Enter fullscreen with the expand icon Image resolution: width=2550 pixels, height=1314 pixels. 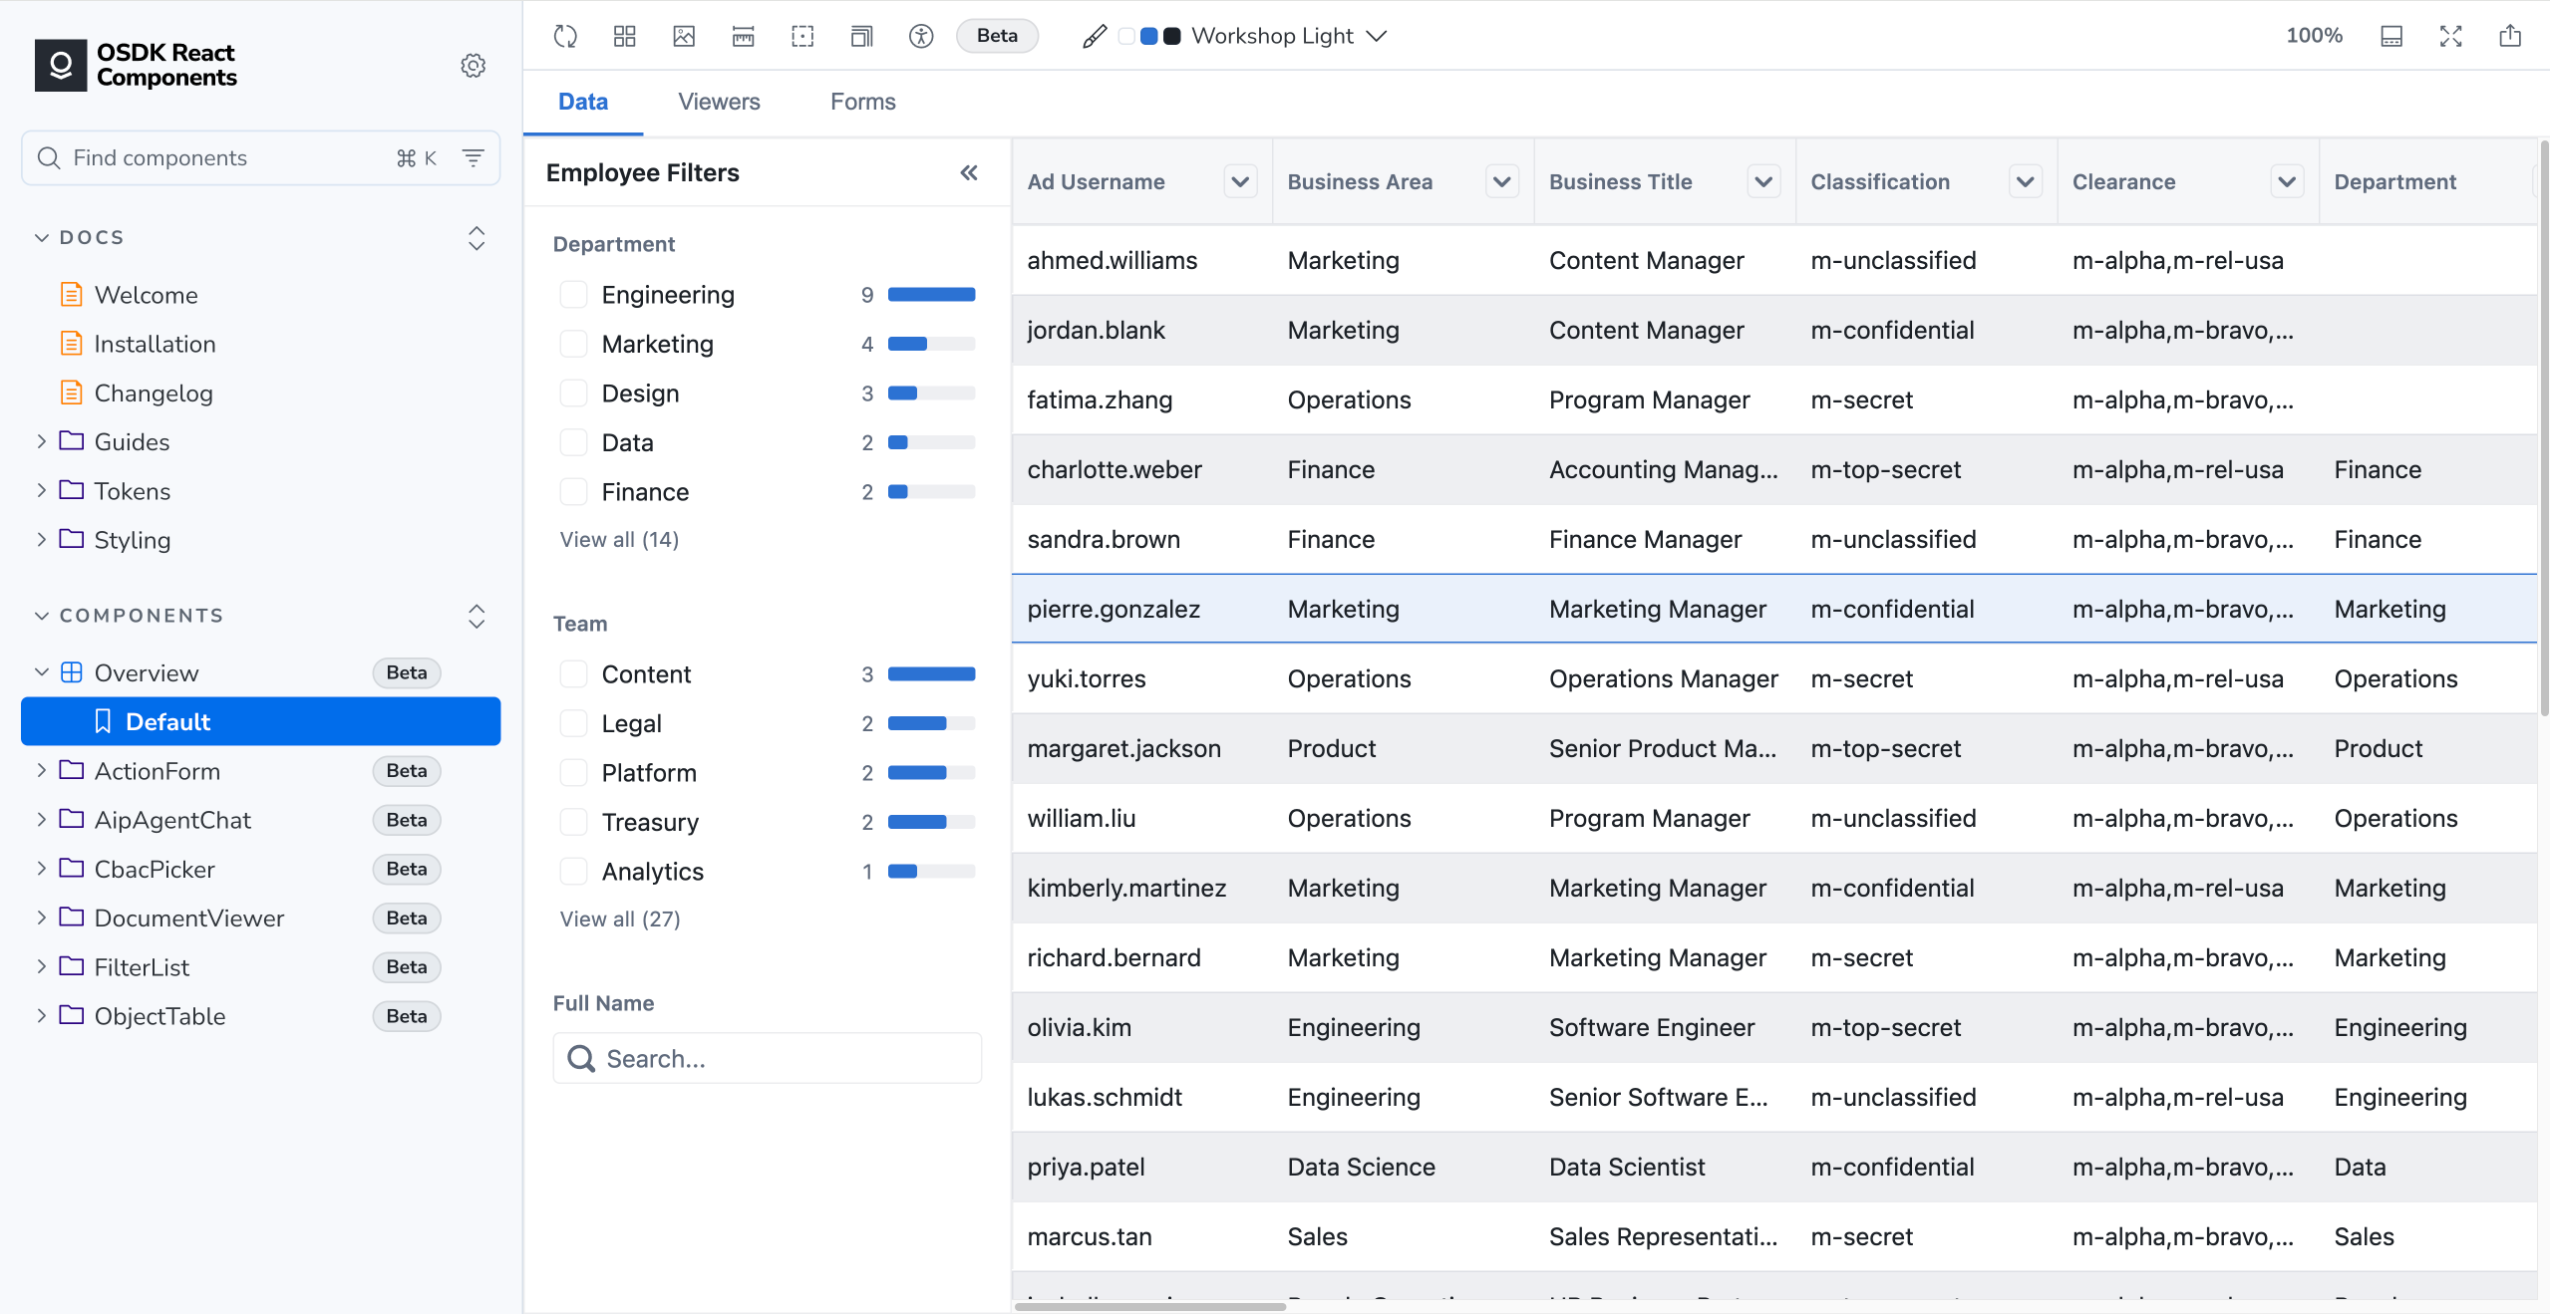[2451, 36]
